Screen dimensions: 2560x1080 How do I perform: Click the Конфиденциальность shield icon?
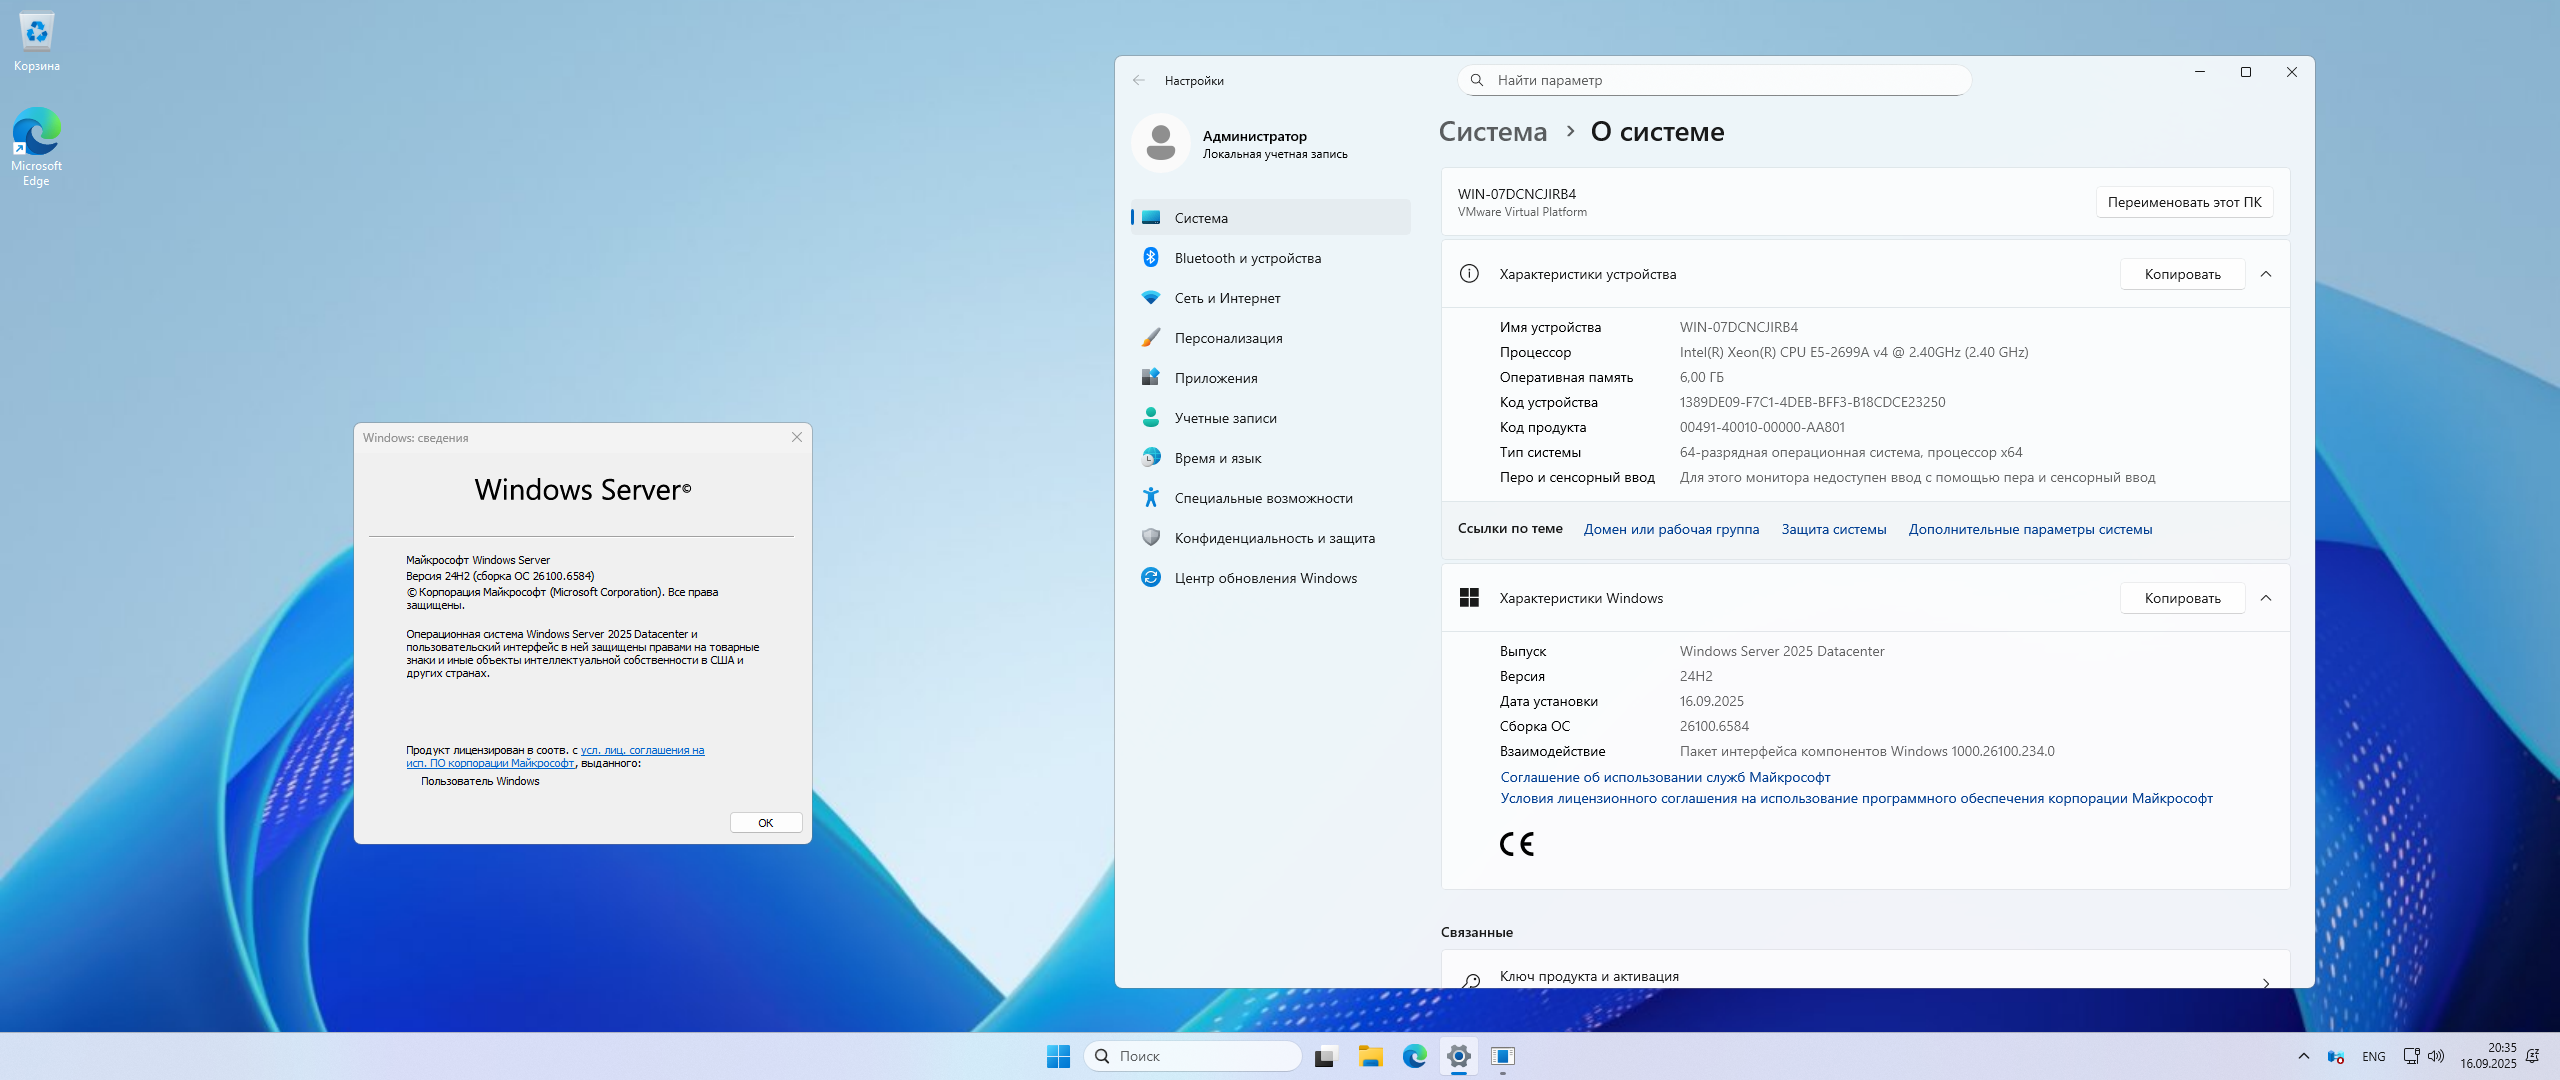coord(1151,537)
